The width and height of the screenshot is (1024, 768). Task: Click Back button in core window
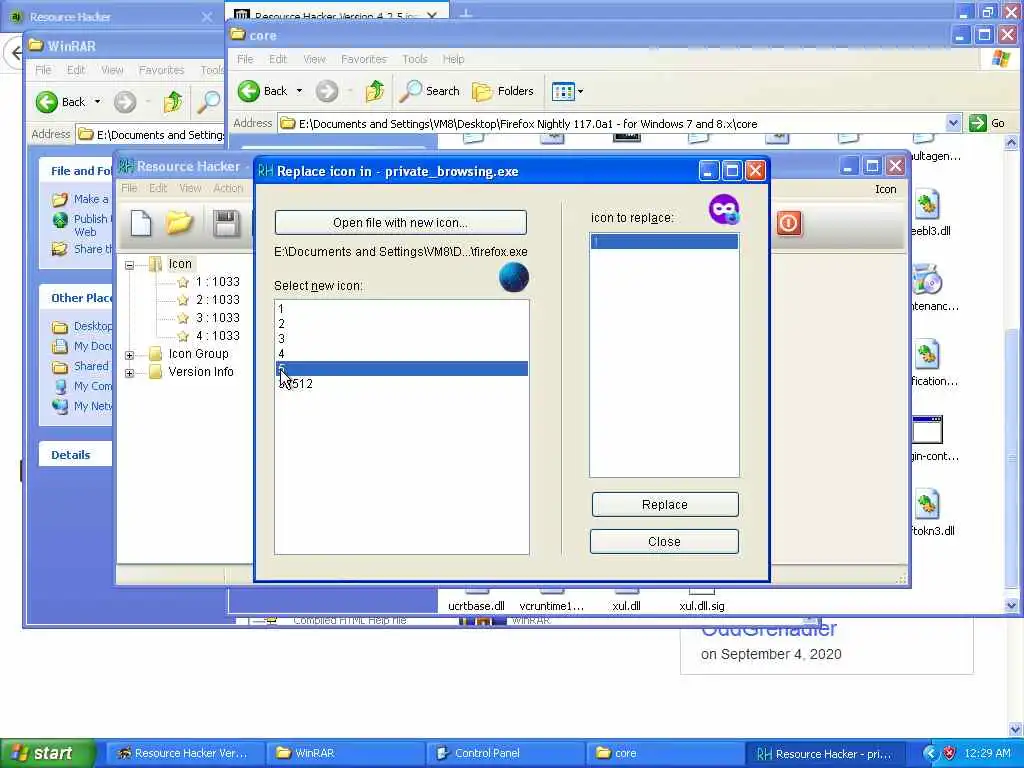coord(263,91)
